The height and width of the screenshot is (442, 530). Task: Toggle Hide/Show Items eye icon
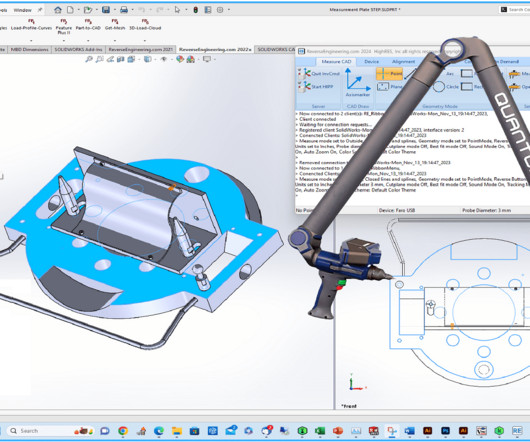[x=164, y=59]
